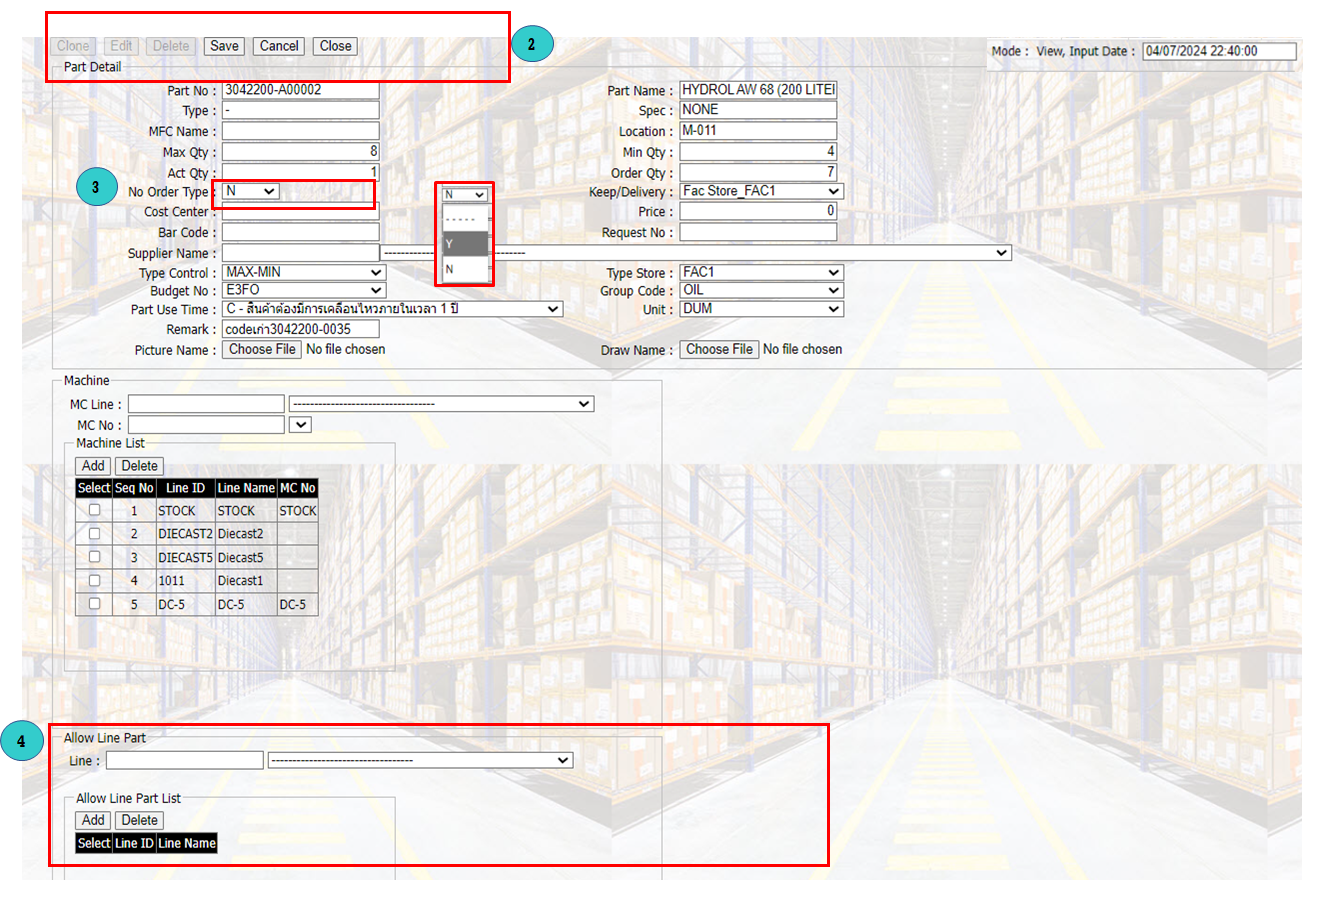This screenshot has height=913, width=1338.
Task: Click the Cancel button
Action: pos(279,46)
